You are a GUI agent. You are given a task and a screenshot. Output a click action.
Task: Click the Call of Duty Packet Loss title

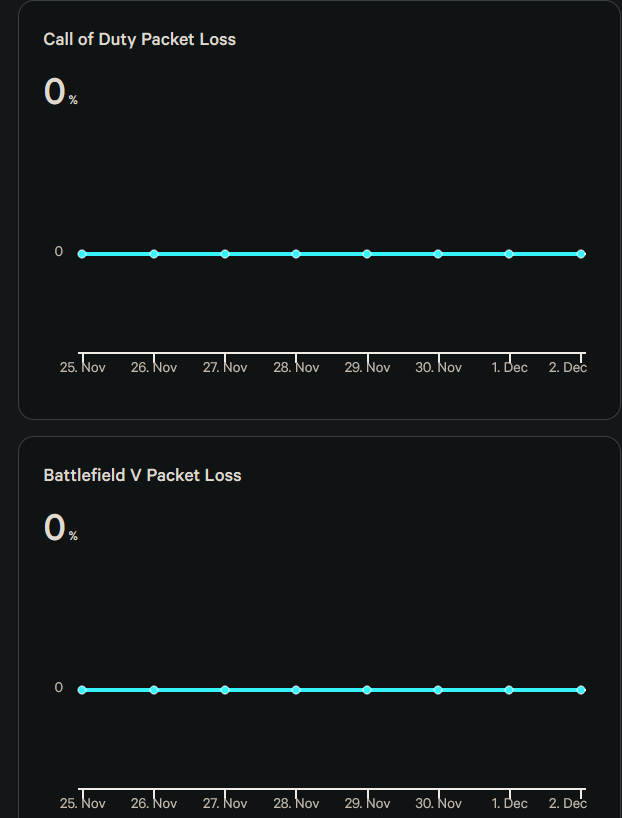point(140,40)
